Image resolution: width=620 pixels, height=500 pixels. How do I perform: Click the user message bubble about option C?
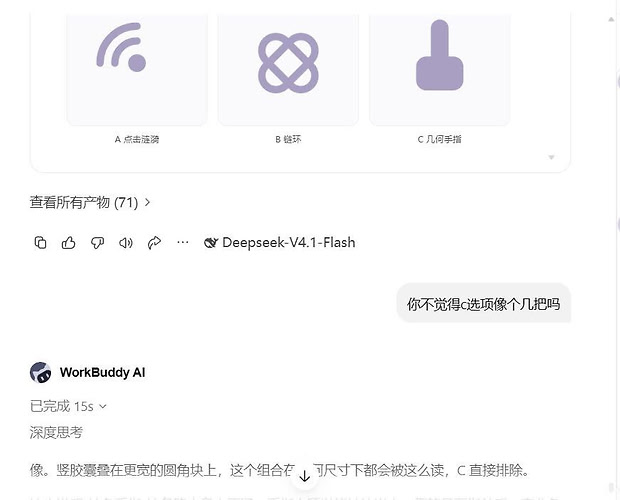coord(484,304)
